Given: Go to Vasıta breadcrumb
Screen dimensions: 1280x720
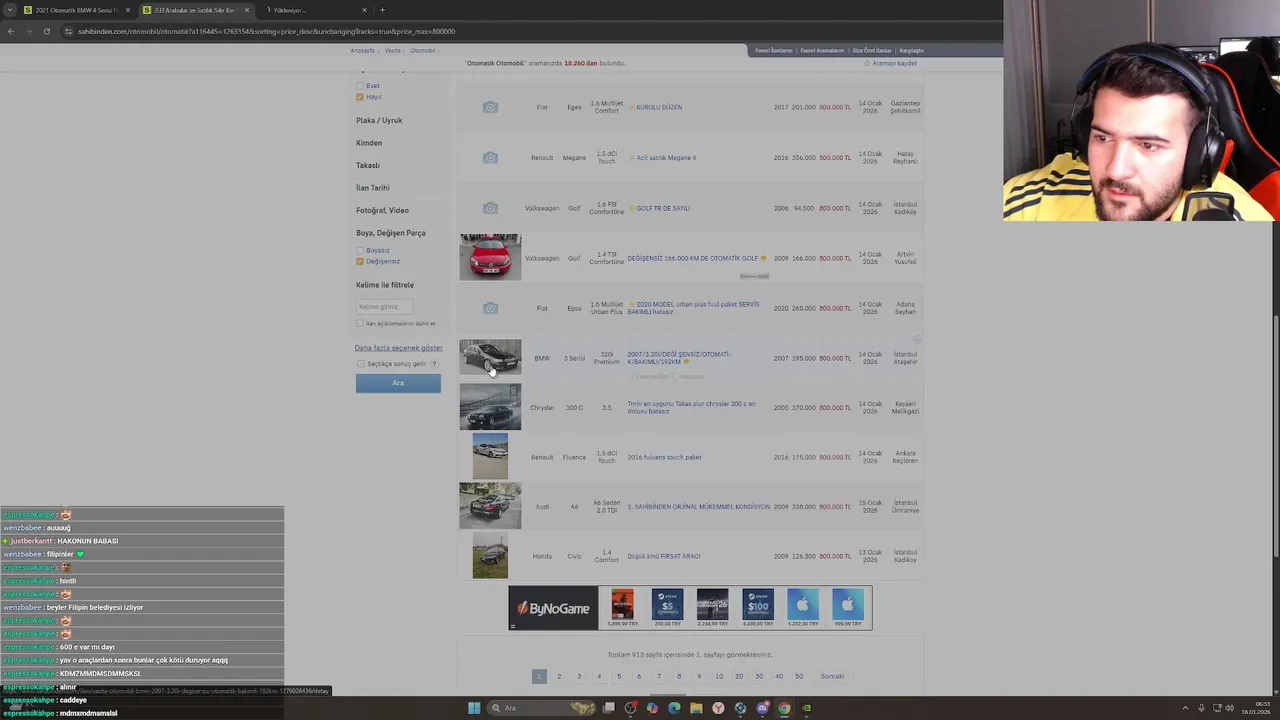Looking at the screenshot, I should coord(393,50).
